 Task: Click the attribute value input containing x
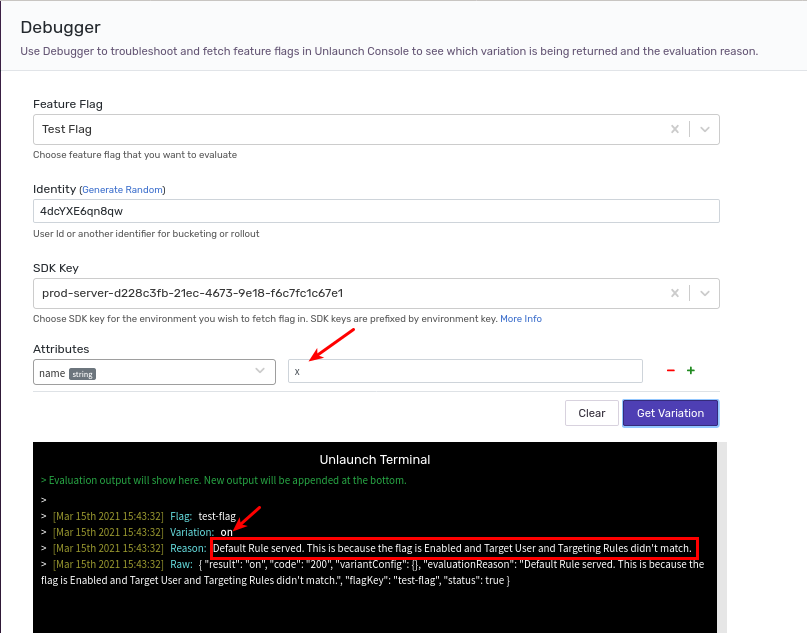point(465,371)
